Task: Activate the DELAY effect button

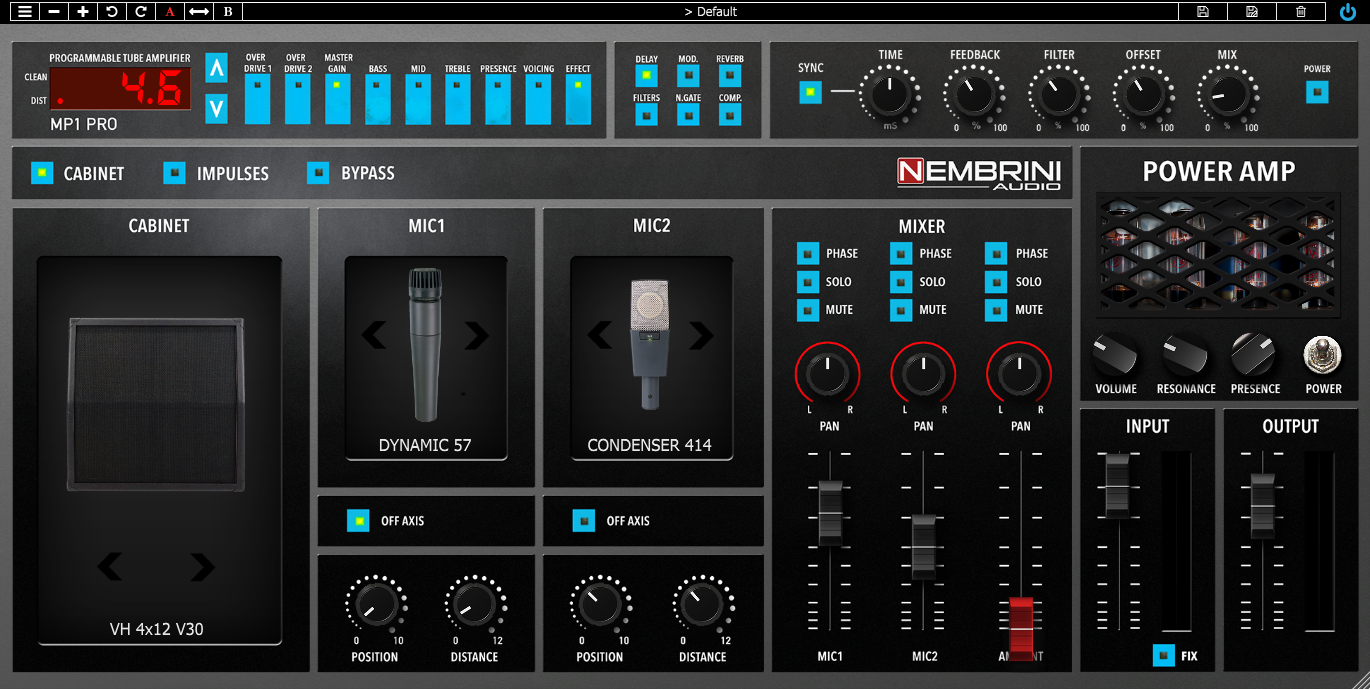Action: click(646, 73)
